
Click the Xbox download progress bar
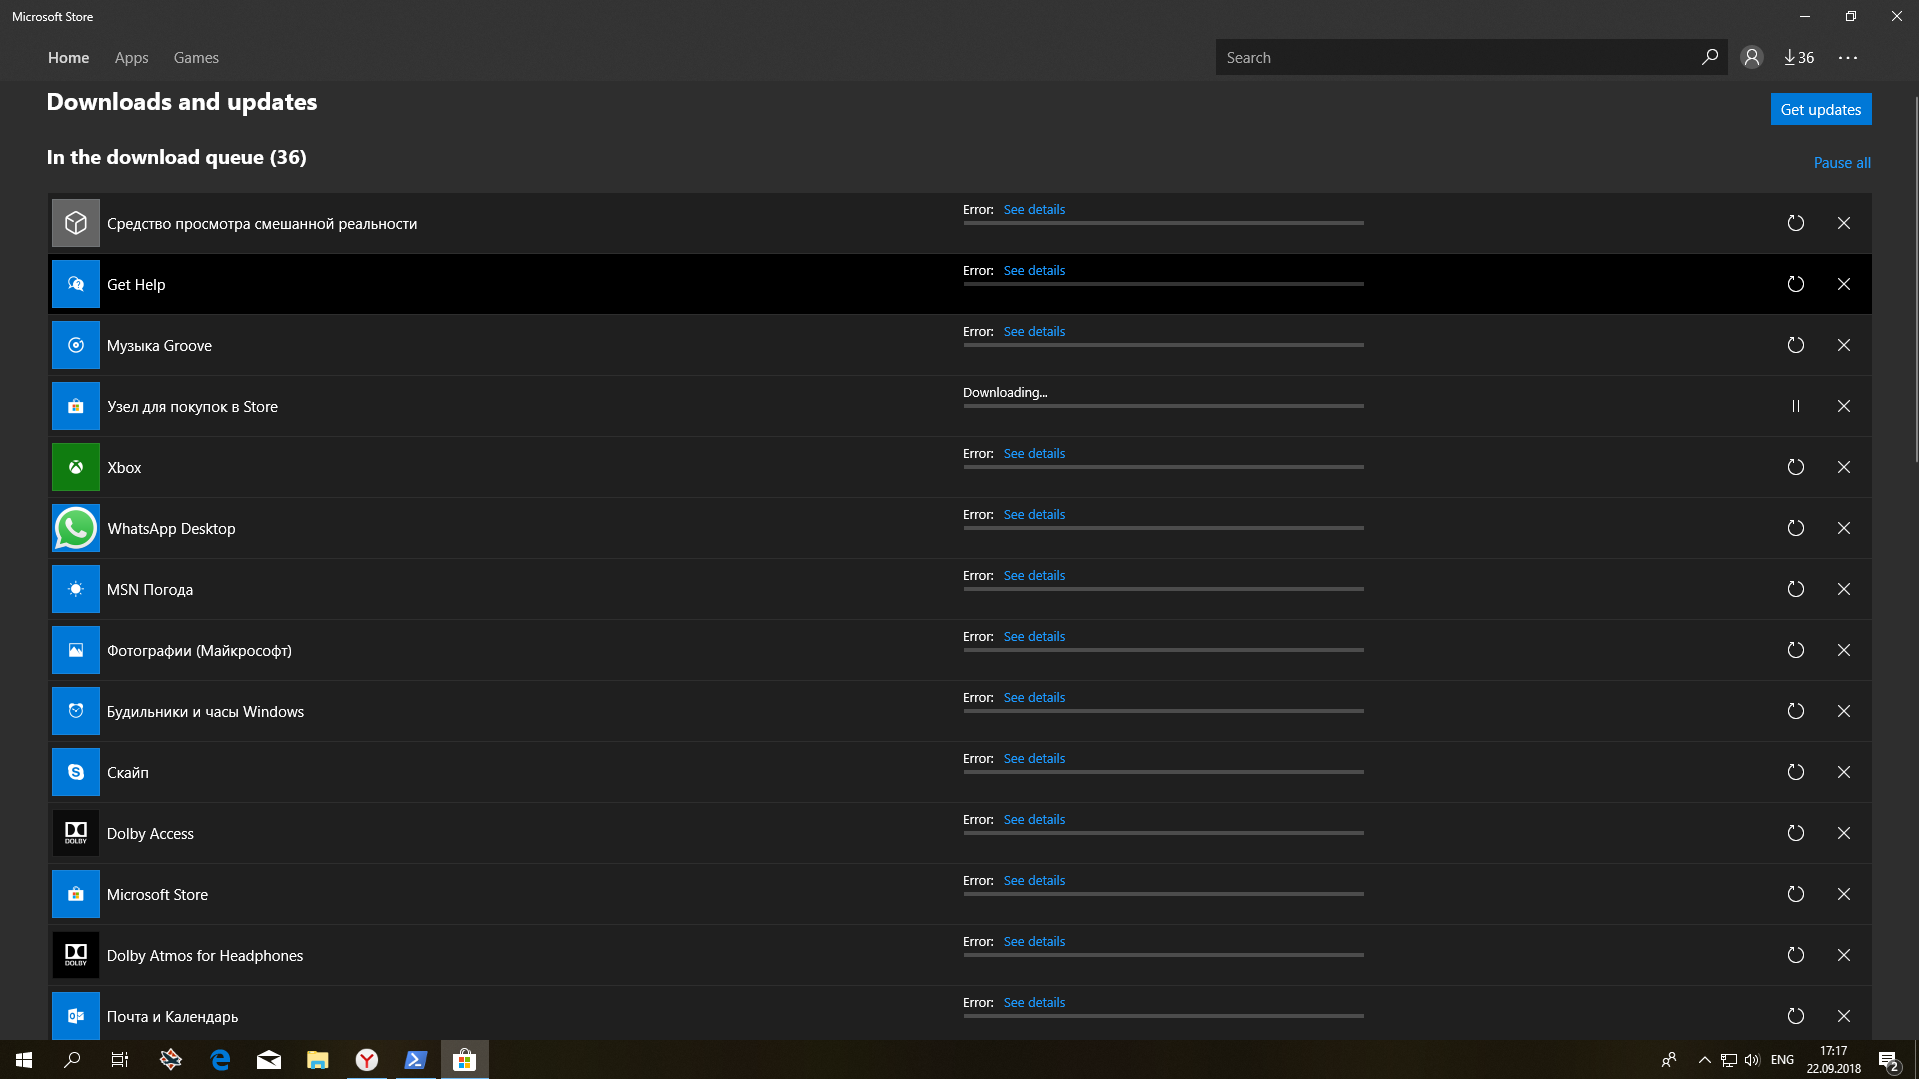tap(1163, 467)
